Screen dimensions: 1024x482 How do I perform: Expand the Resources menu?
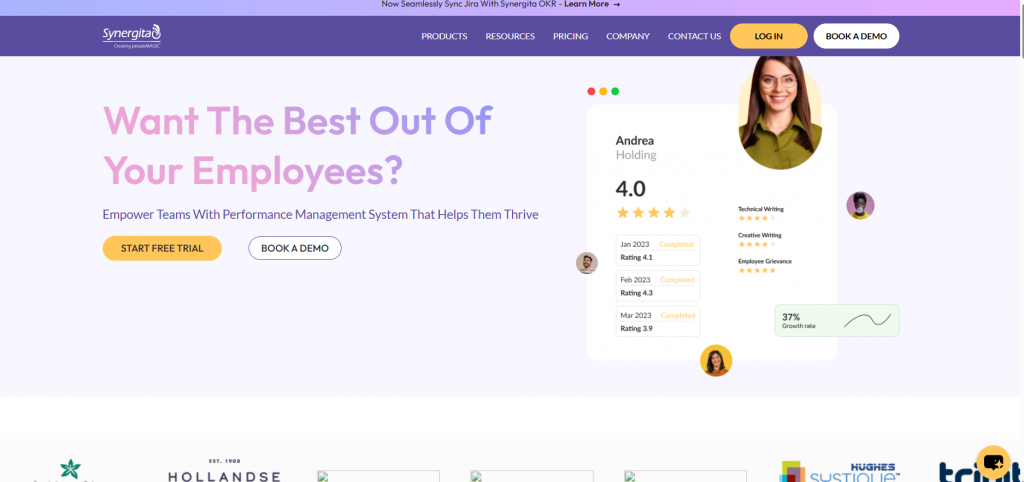(x=510, y=36)
